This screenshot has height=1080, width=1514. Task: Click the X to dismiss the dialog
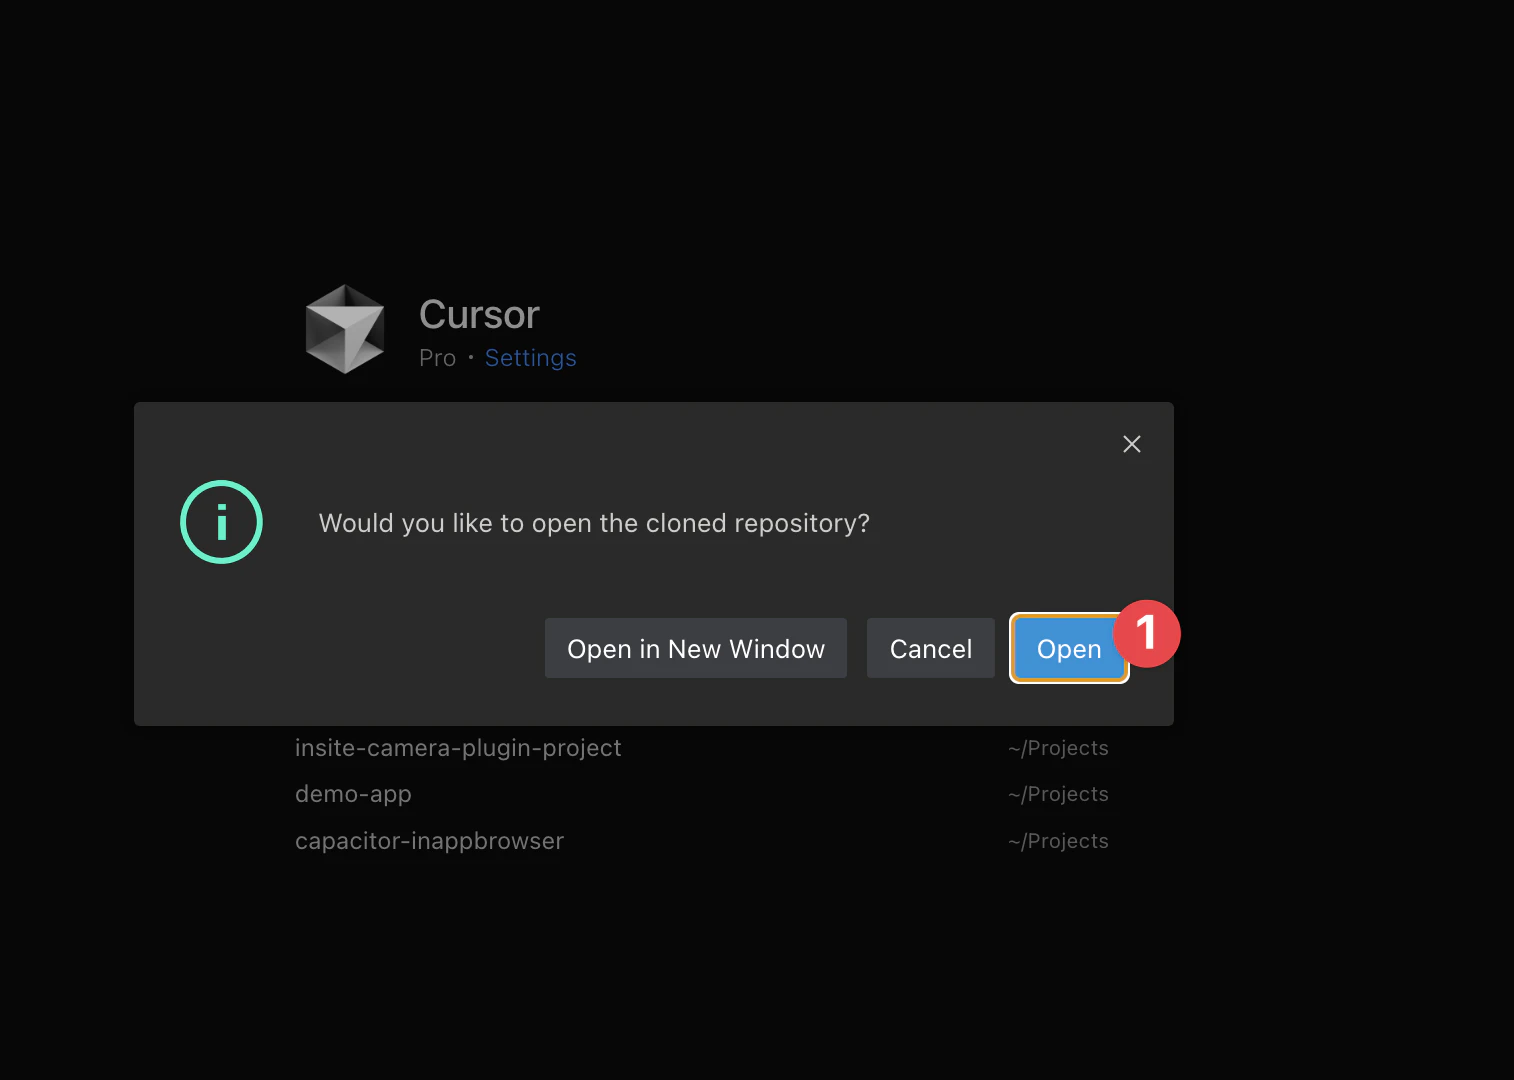click(1131, 444)
